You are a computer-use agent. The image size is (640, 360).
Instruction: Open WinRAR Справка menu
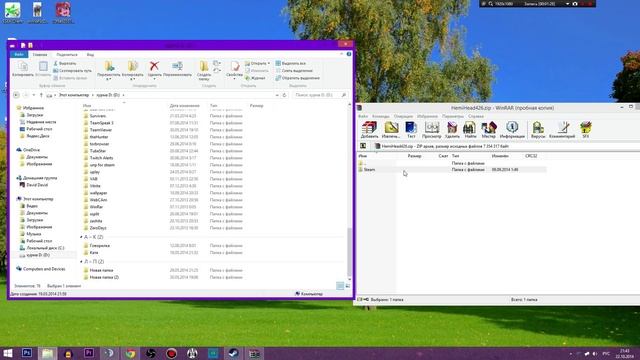coord(476,116)
